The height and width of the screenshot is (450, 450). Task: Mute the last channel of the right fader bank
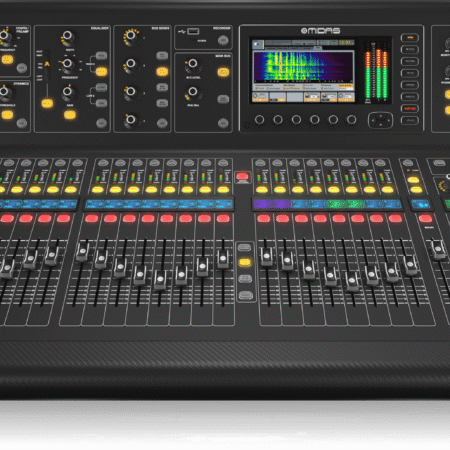coord(395,219)
